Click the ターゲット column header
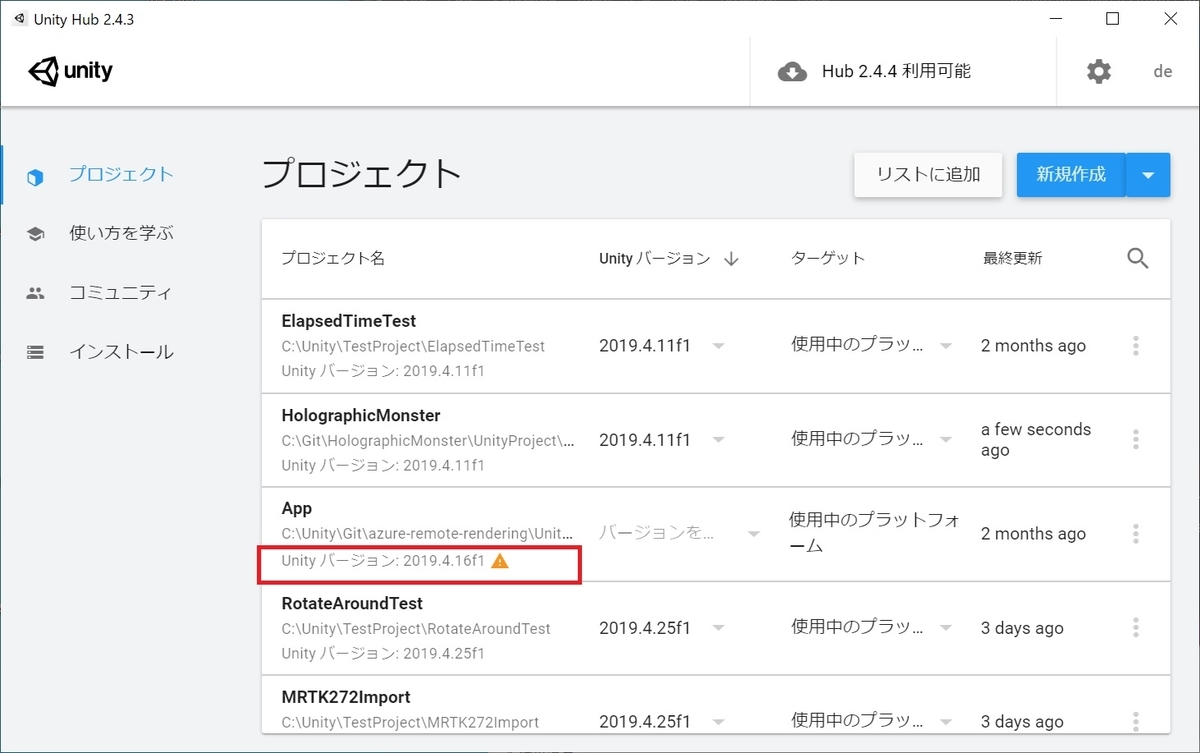This screenshot has width=1200, height=753. coord(828,258)
